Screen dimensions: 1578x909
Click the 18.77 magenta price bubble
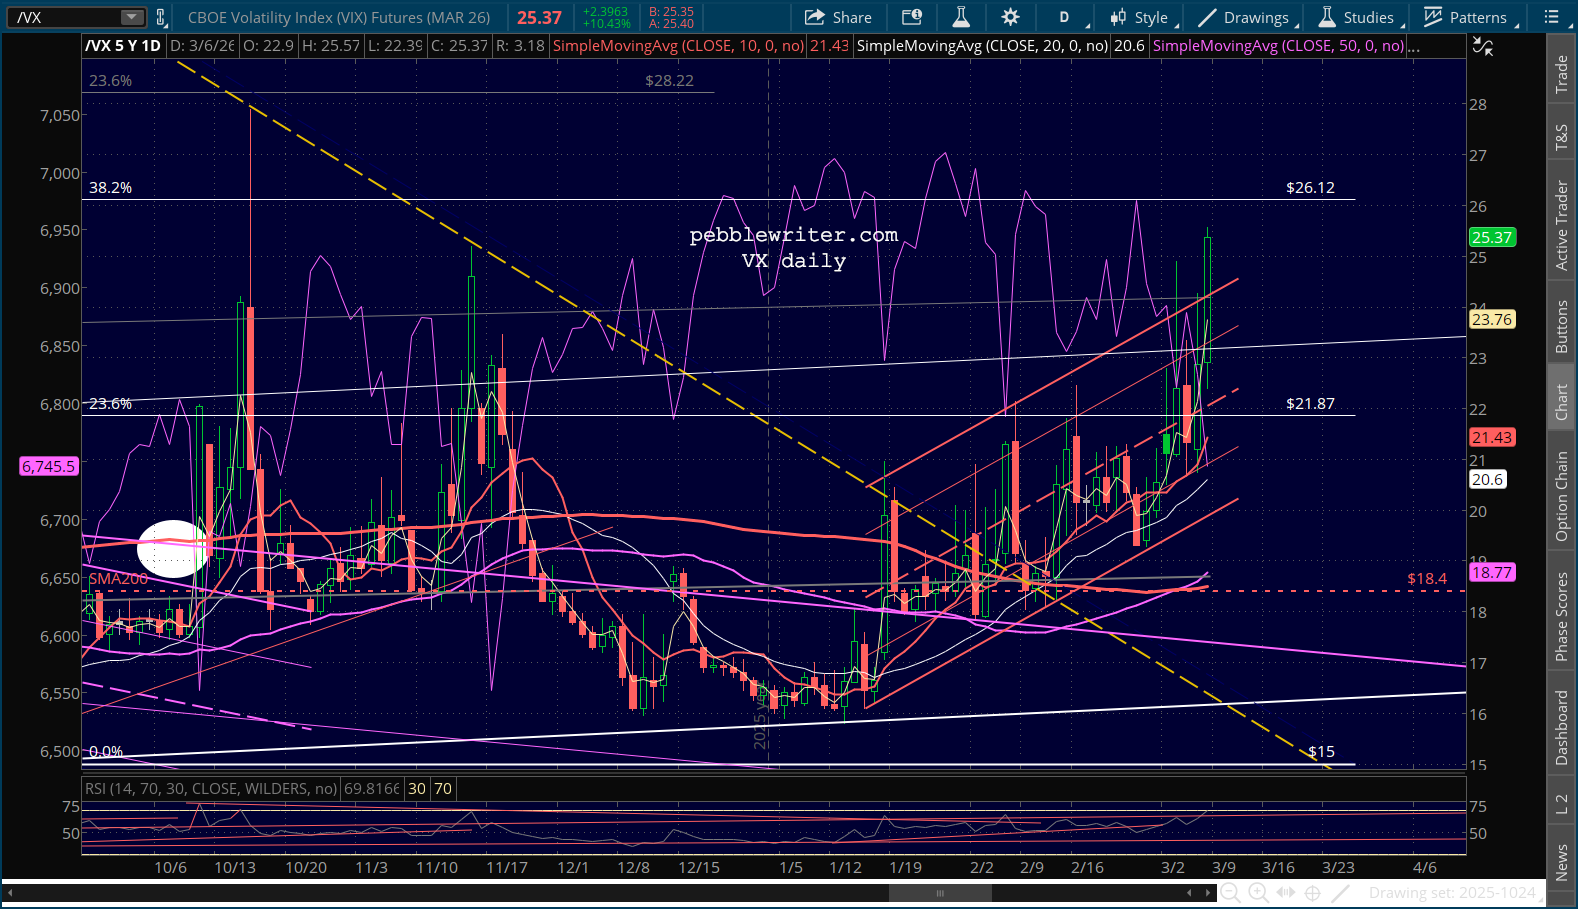(x=1491, y=573)
